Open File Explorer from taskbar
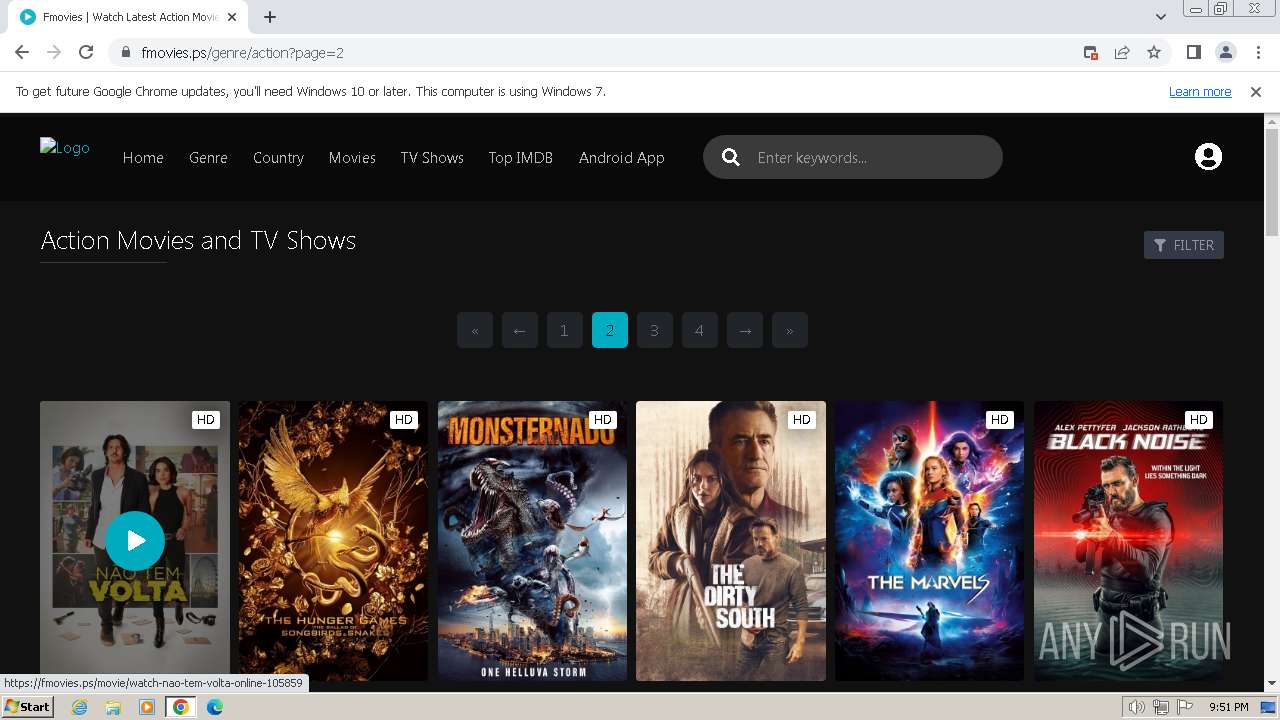The width and height of the screenshot is (1280, 720). pos(113,707)
